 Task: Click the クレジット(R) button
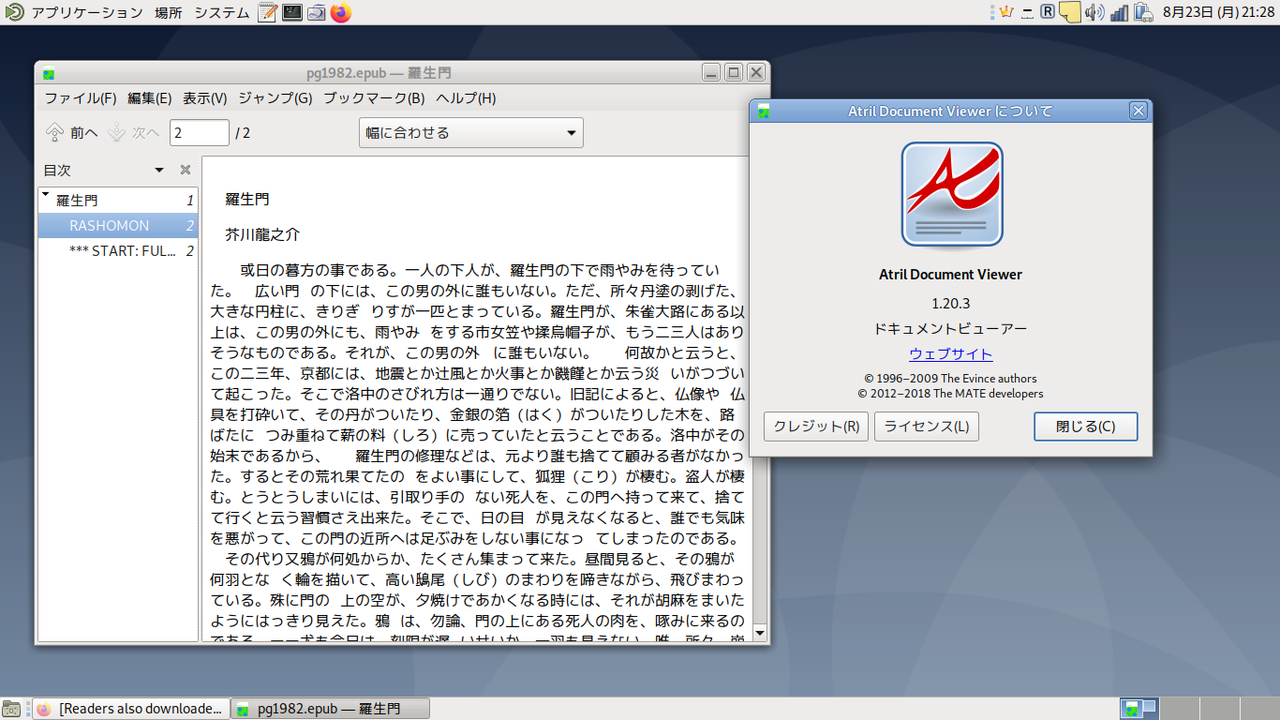[816, 426]
